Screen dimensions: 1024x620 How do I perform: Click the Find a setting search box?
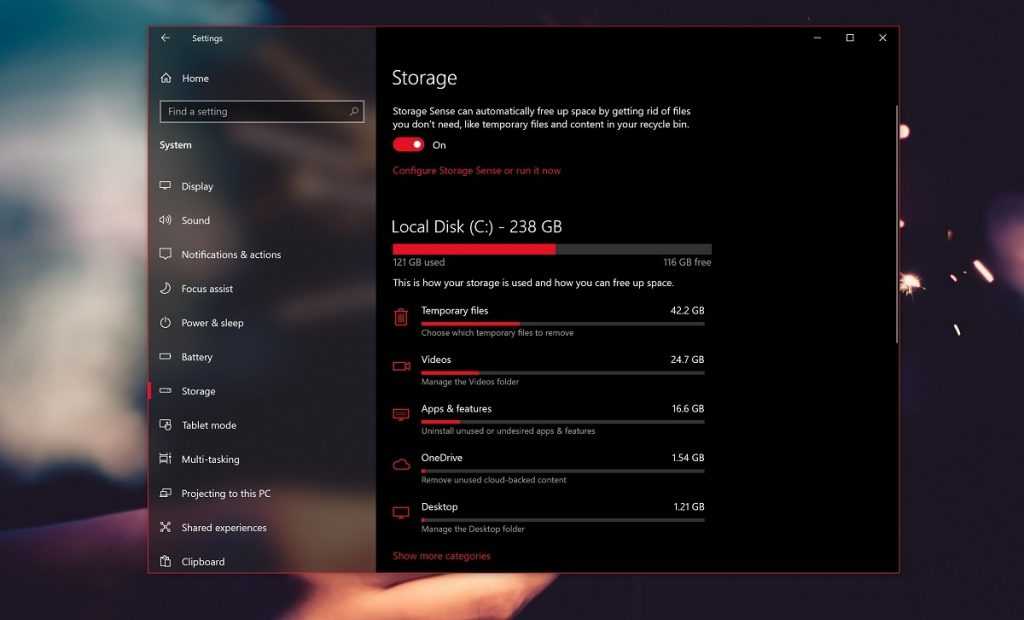[x=255, y=112]
